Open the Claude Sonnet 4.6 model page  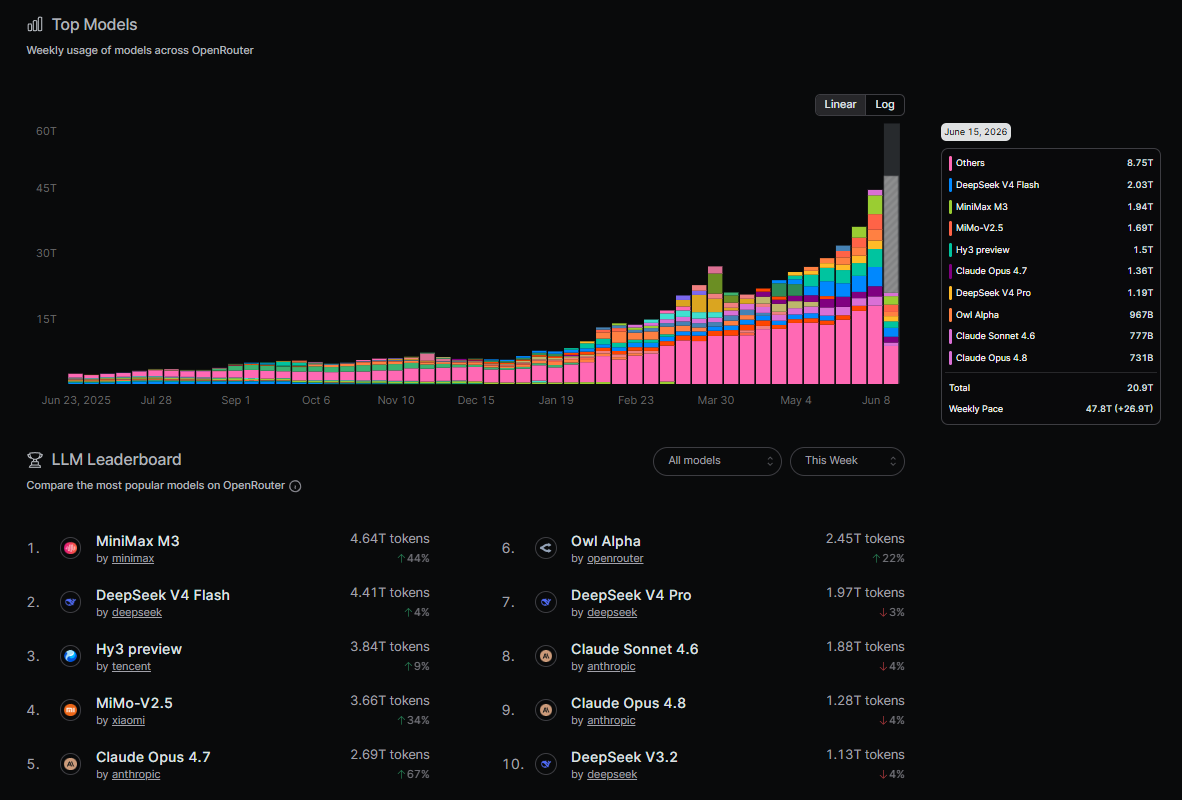click(x=635, y=649)
